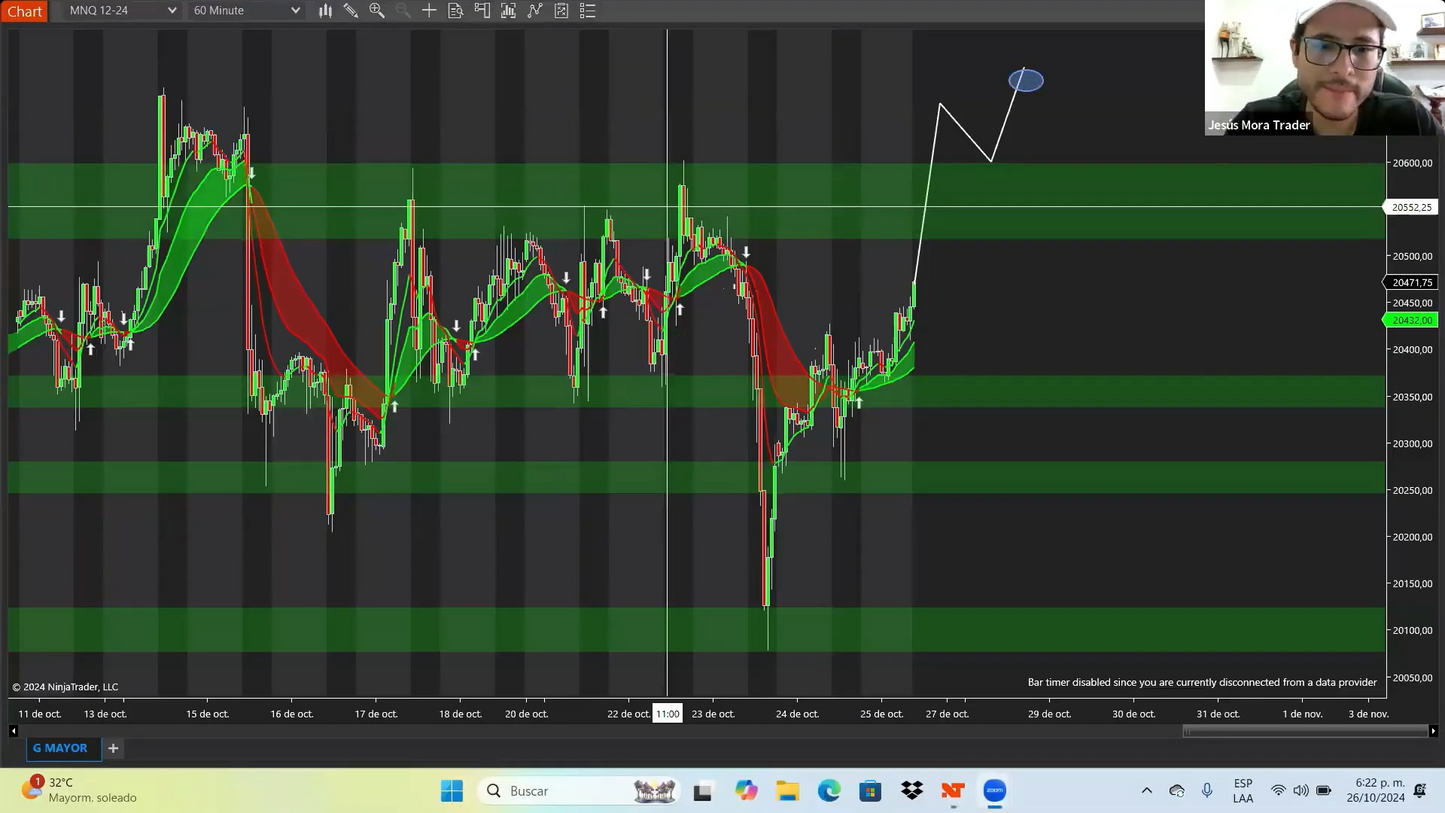Open the chart properties list icon

588,11
